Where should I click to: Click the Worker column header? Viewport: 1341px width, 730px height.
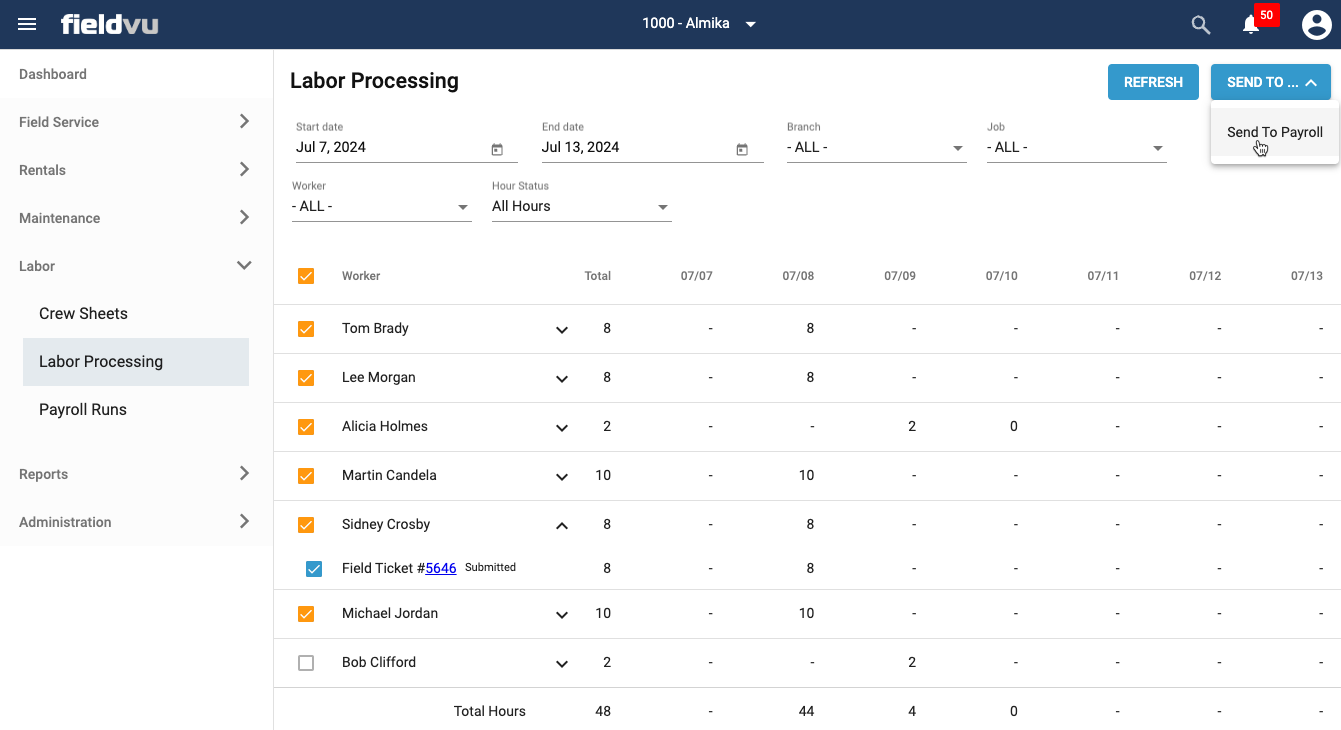361,276
